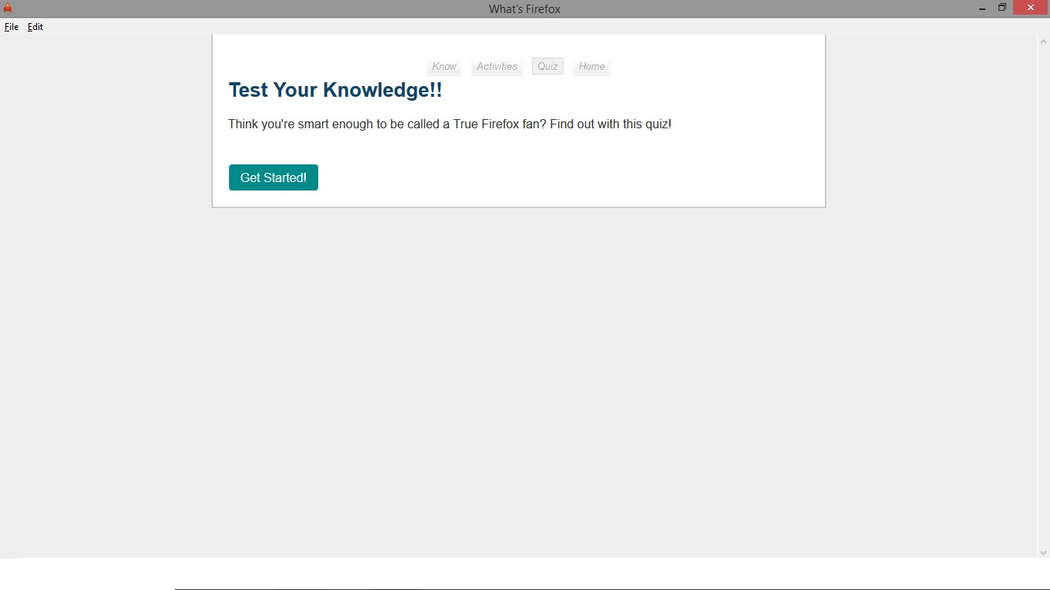Image resolution: width=1050 pixels, height=590 pixels.
Task: Navigate to the Home page
Action: pos(592,67)
